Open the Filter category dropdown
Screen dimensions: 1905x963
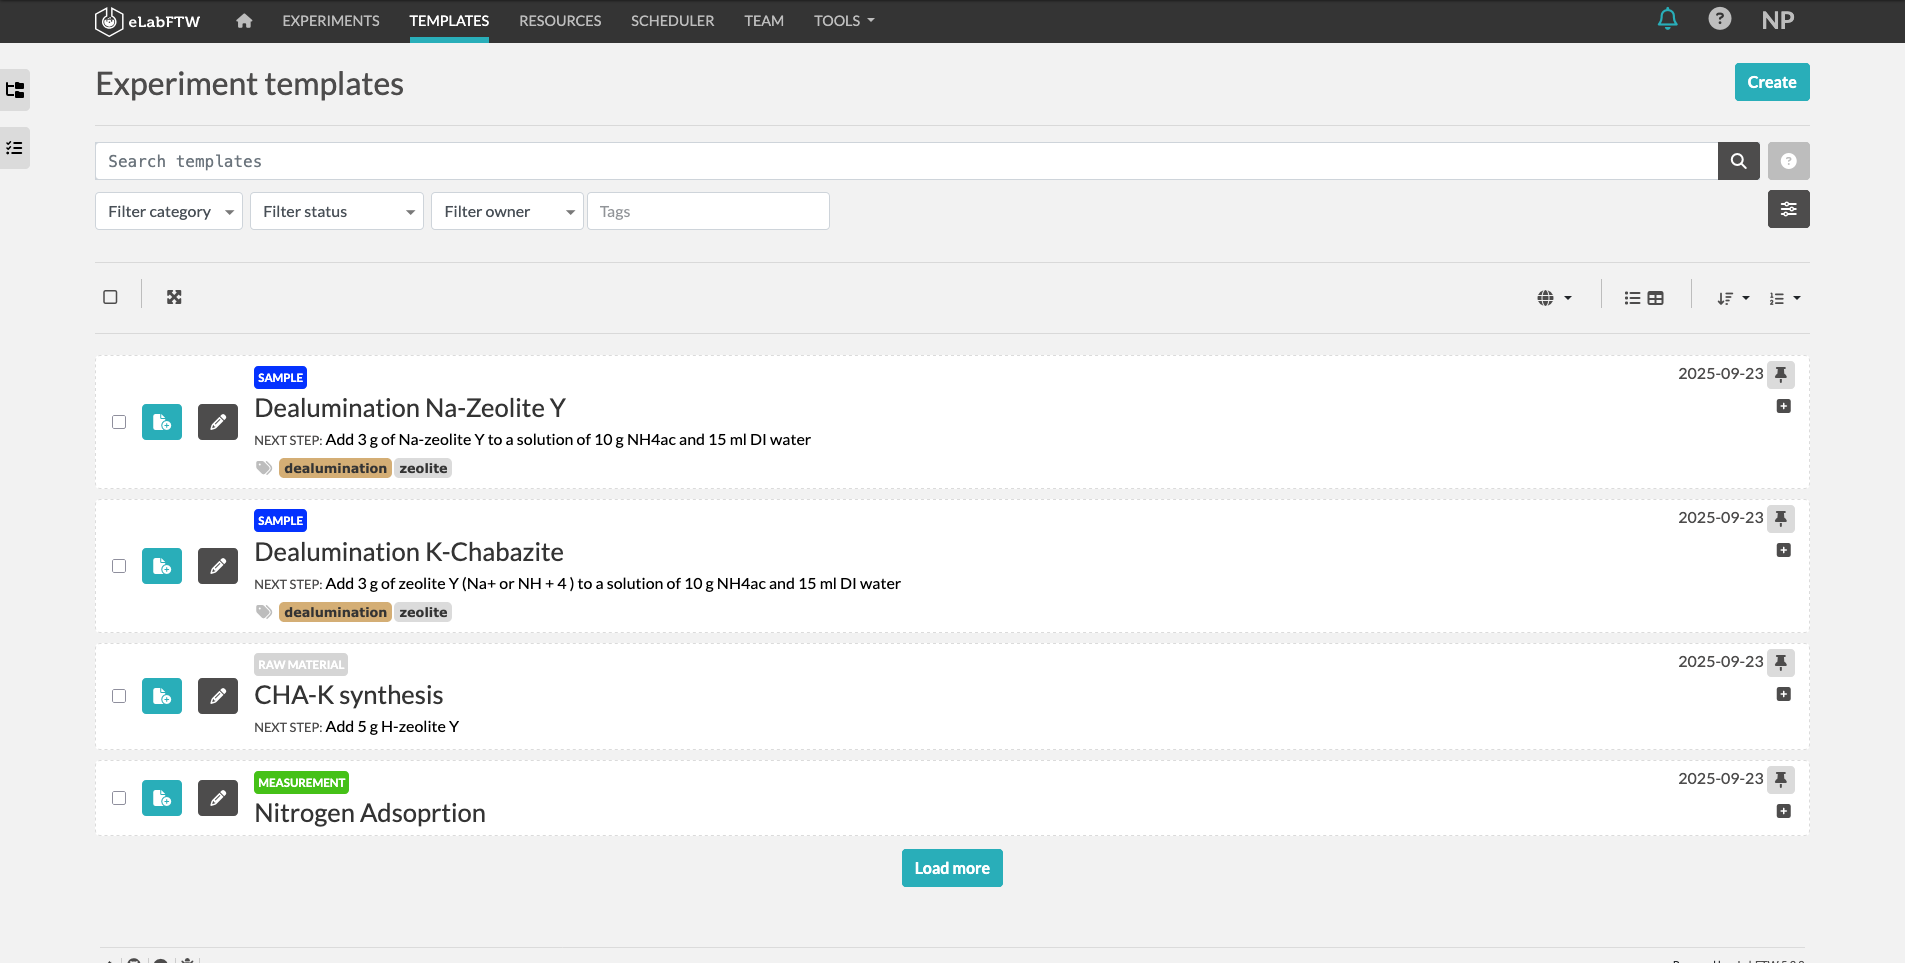pos(168,211)
